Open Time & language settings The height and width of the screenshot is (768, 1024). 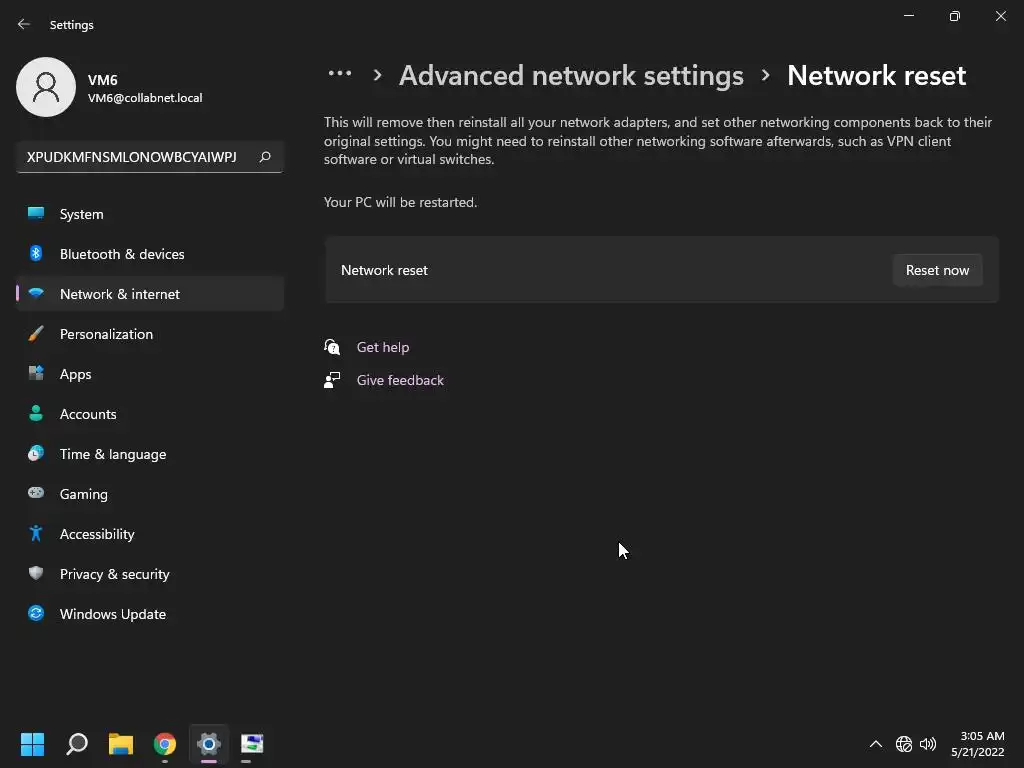pos(113,454)
